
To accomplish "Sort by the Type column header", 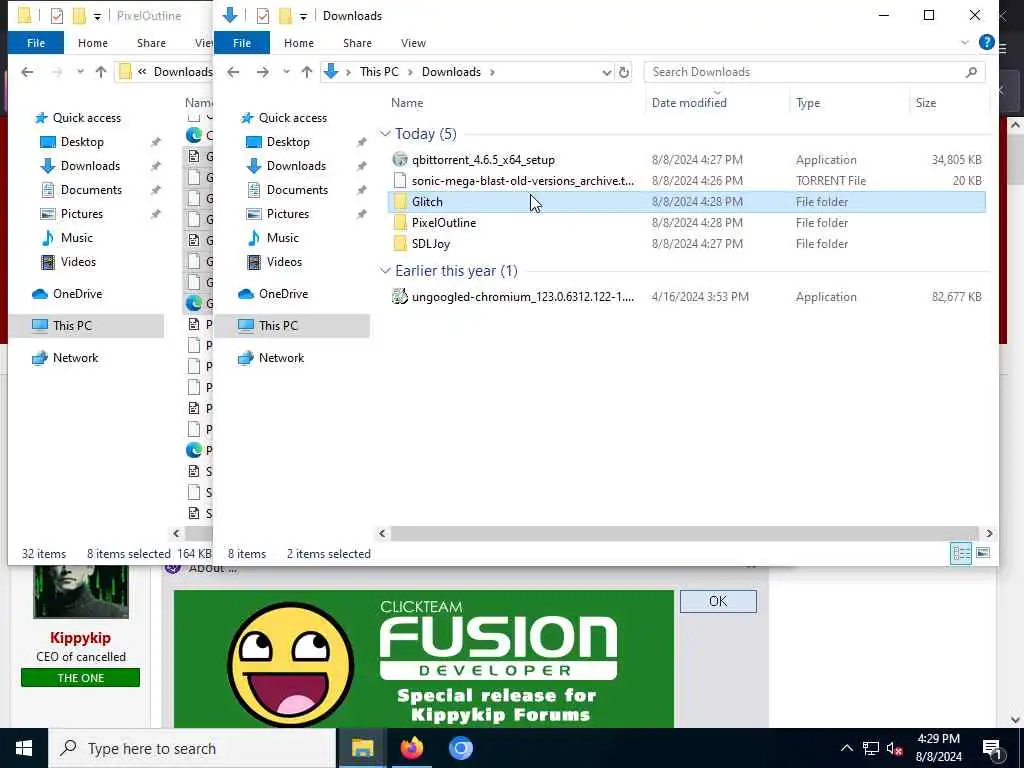I will (x=808, y=103).
